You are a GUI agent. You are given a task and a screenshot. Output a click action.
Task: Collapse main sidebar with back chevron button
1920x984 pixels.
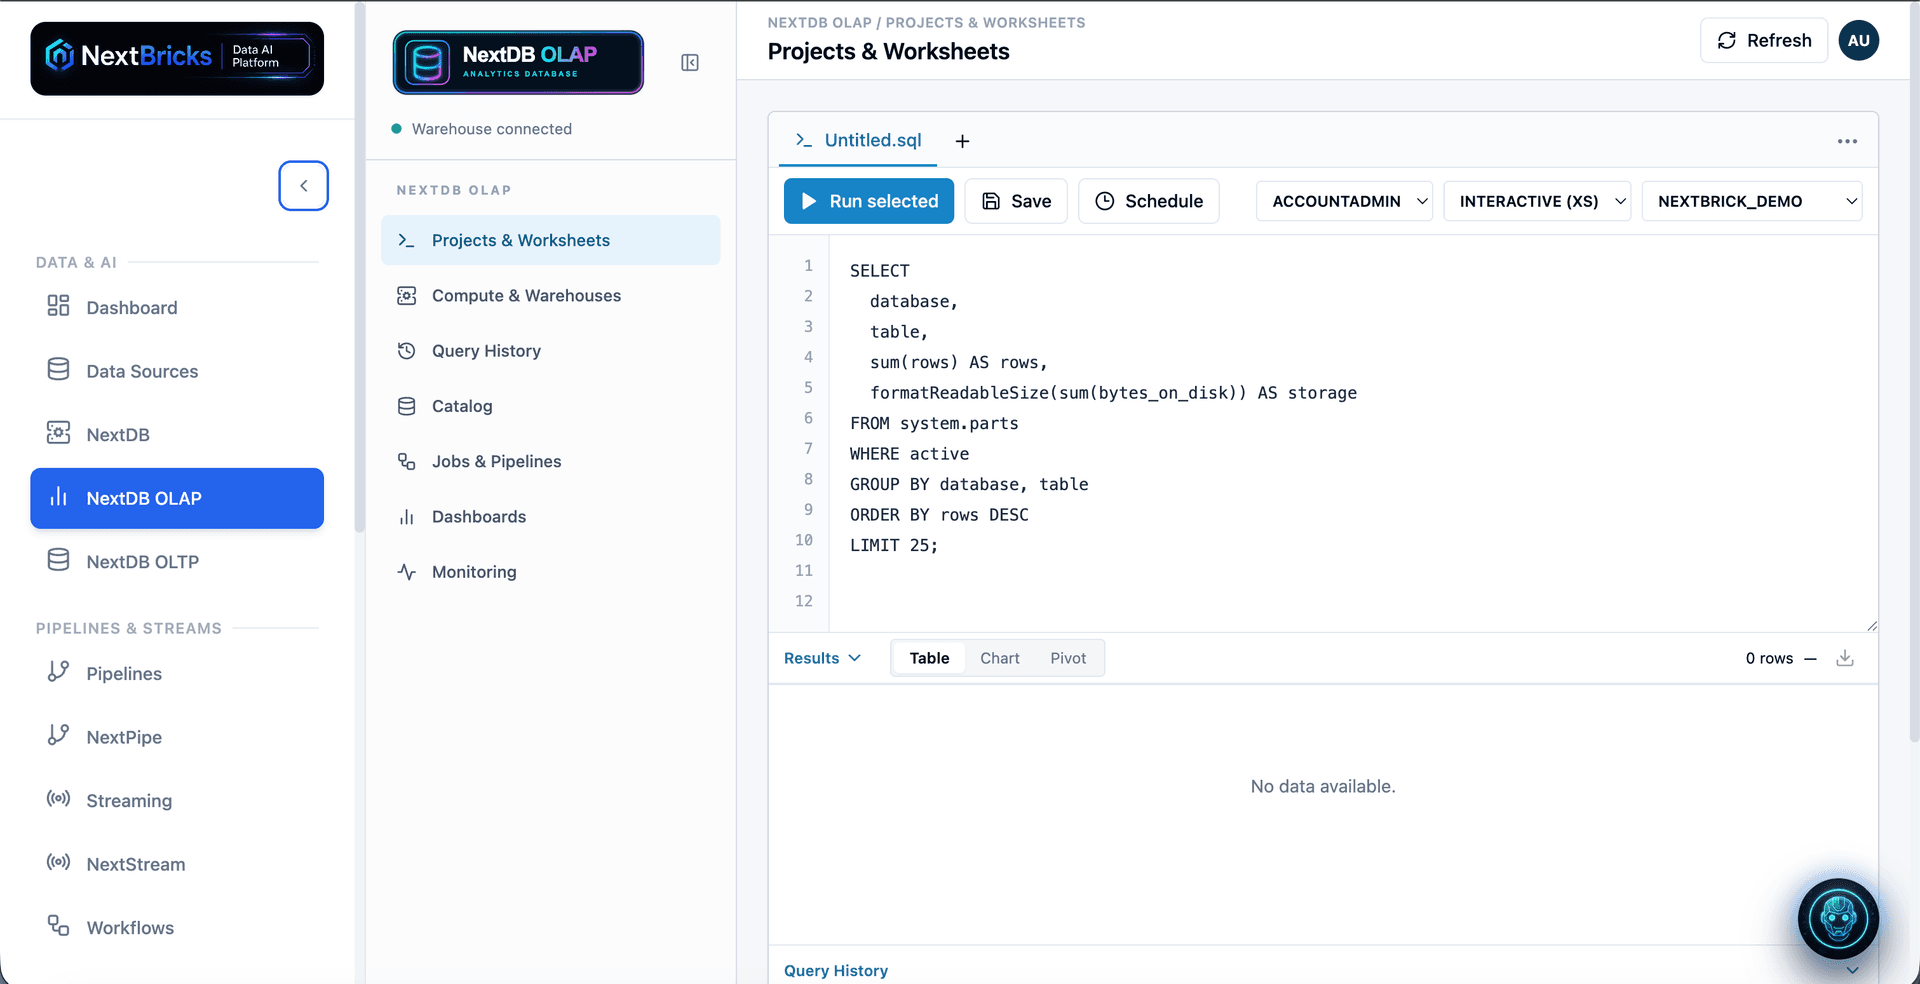(304, 186)
